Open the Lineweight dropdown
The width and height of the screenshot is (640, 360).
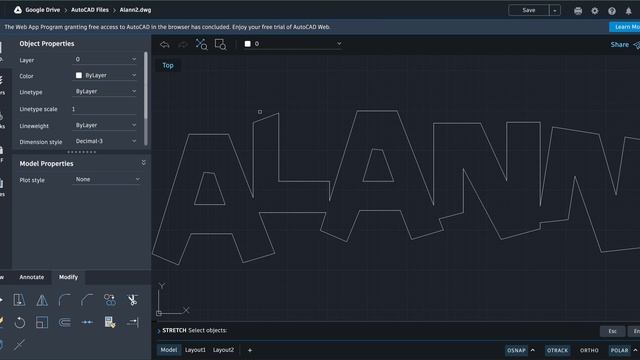[x=105, y=125]
